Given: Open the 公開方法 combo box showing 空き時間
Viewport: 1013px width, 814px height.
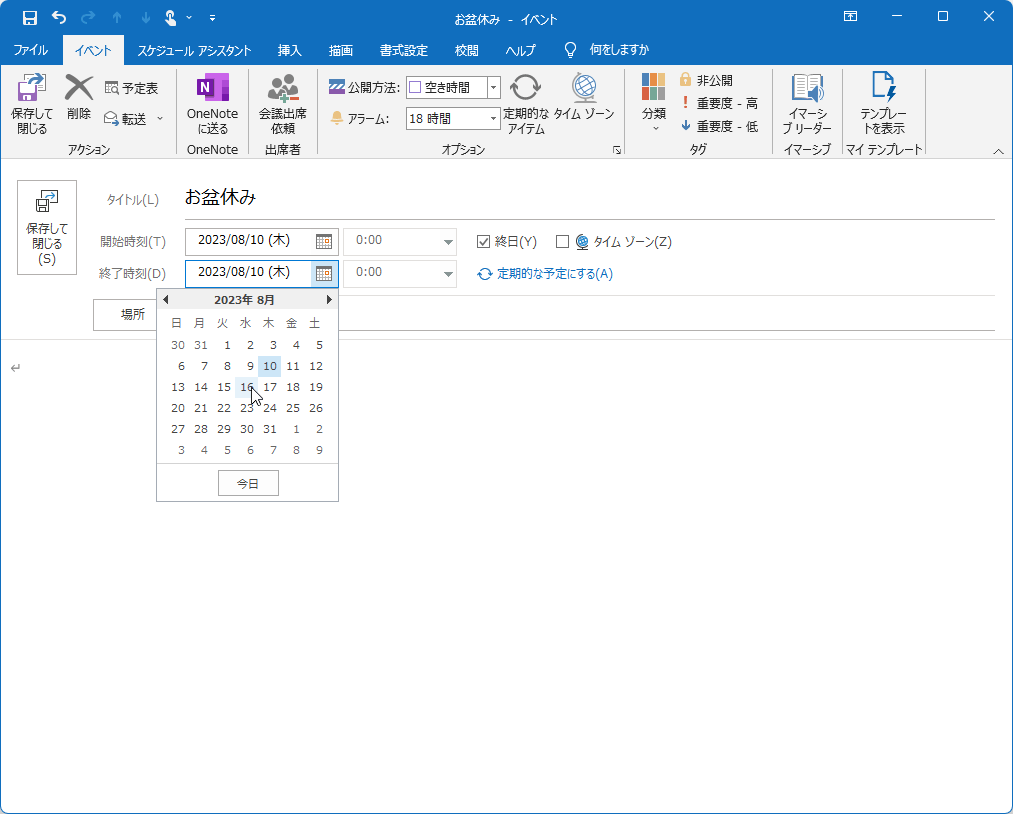Looking at the screenshot, I should [453, 87].
